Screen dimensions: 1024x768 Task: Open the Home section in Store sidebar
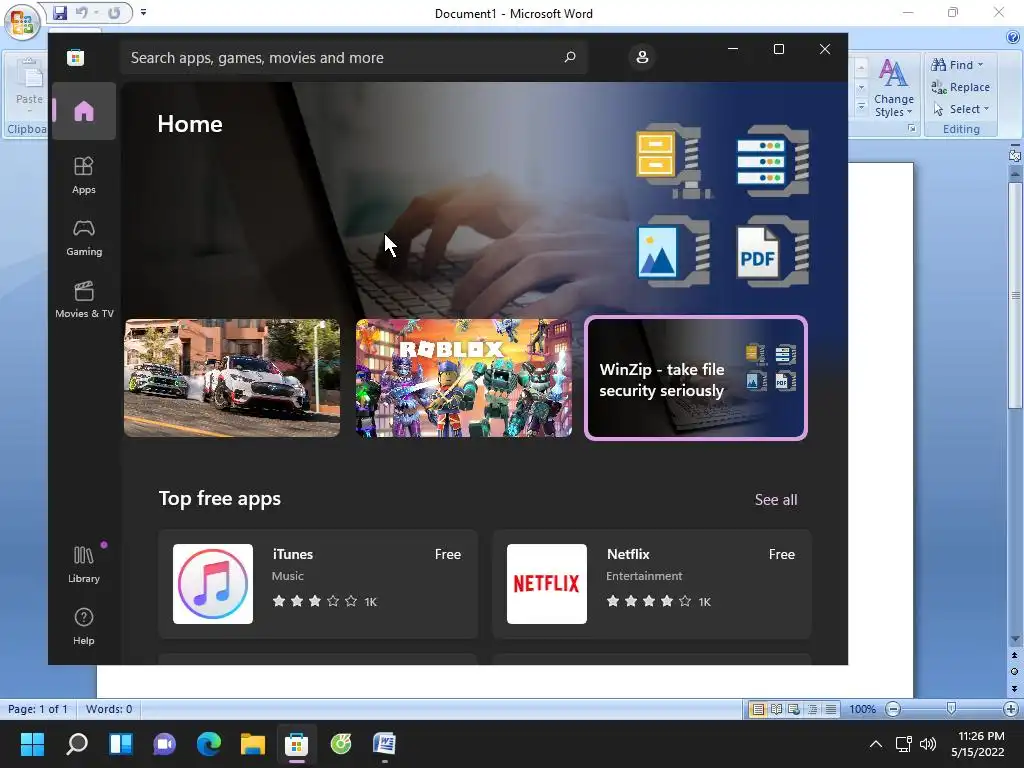pyautogui.click(x=84, y=111)
